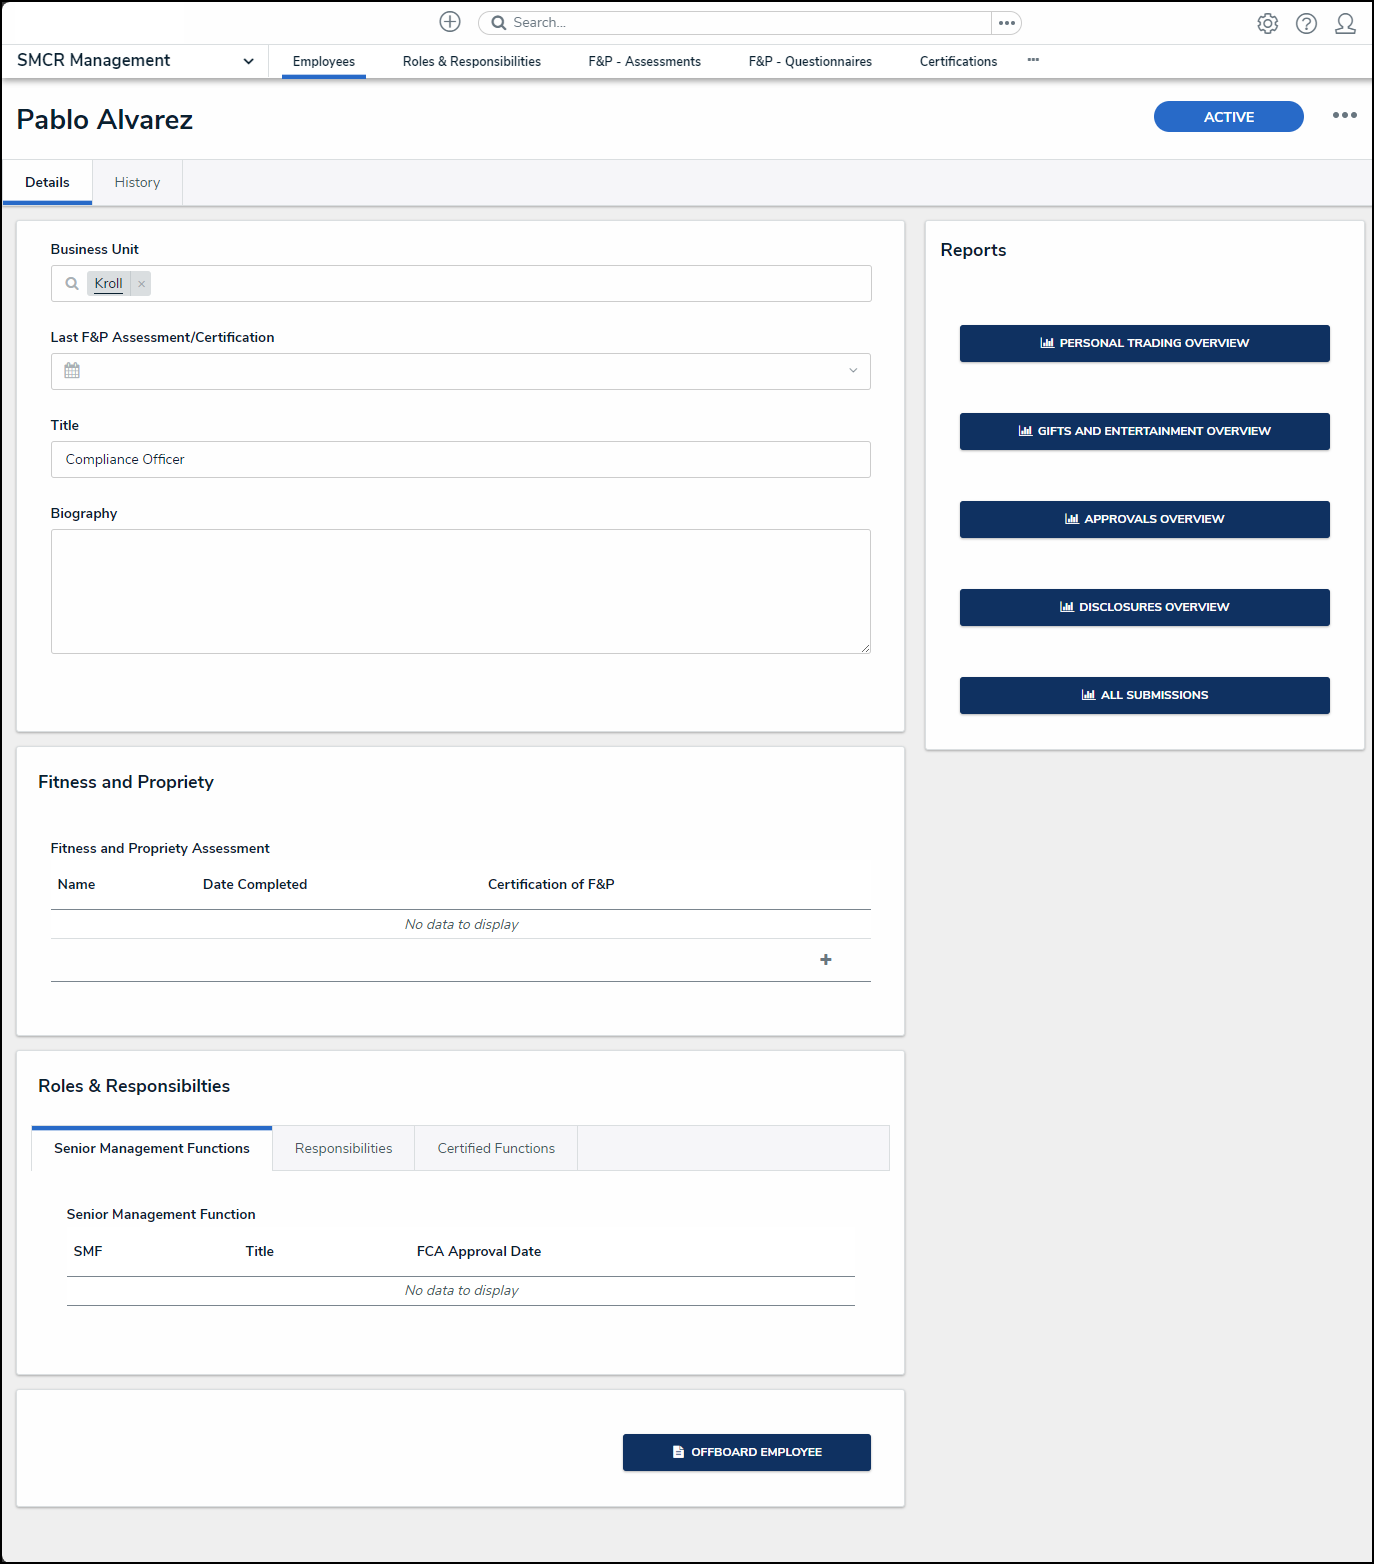The height and width of the screenshot is (1564, 1374).
Task: Open the settings gear icon
Action: 1267,24
